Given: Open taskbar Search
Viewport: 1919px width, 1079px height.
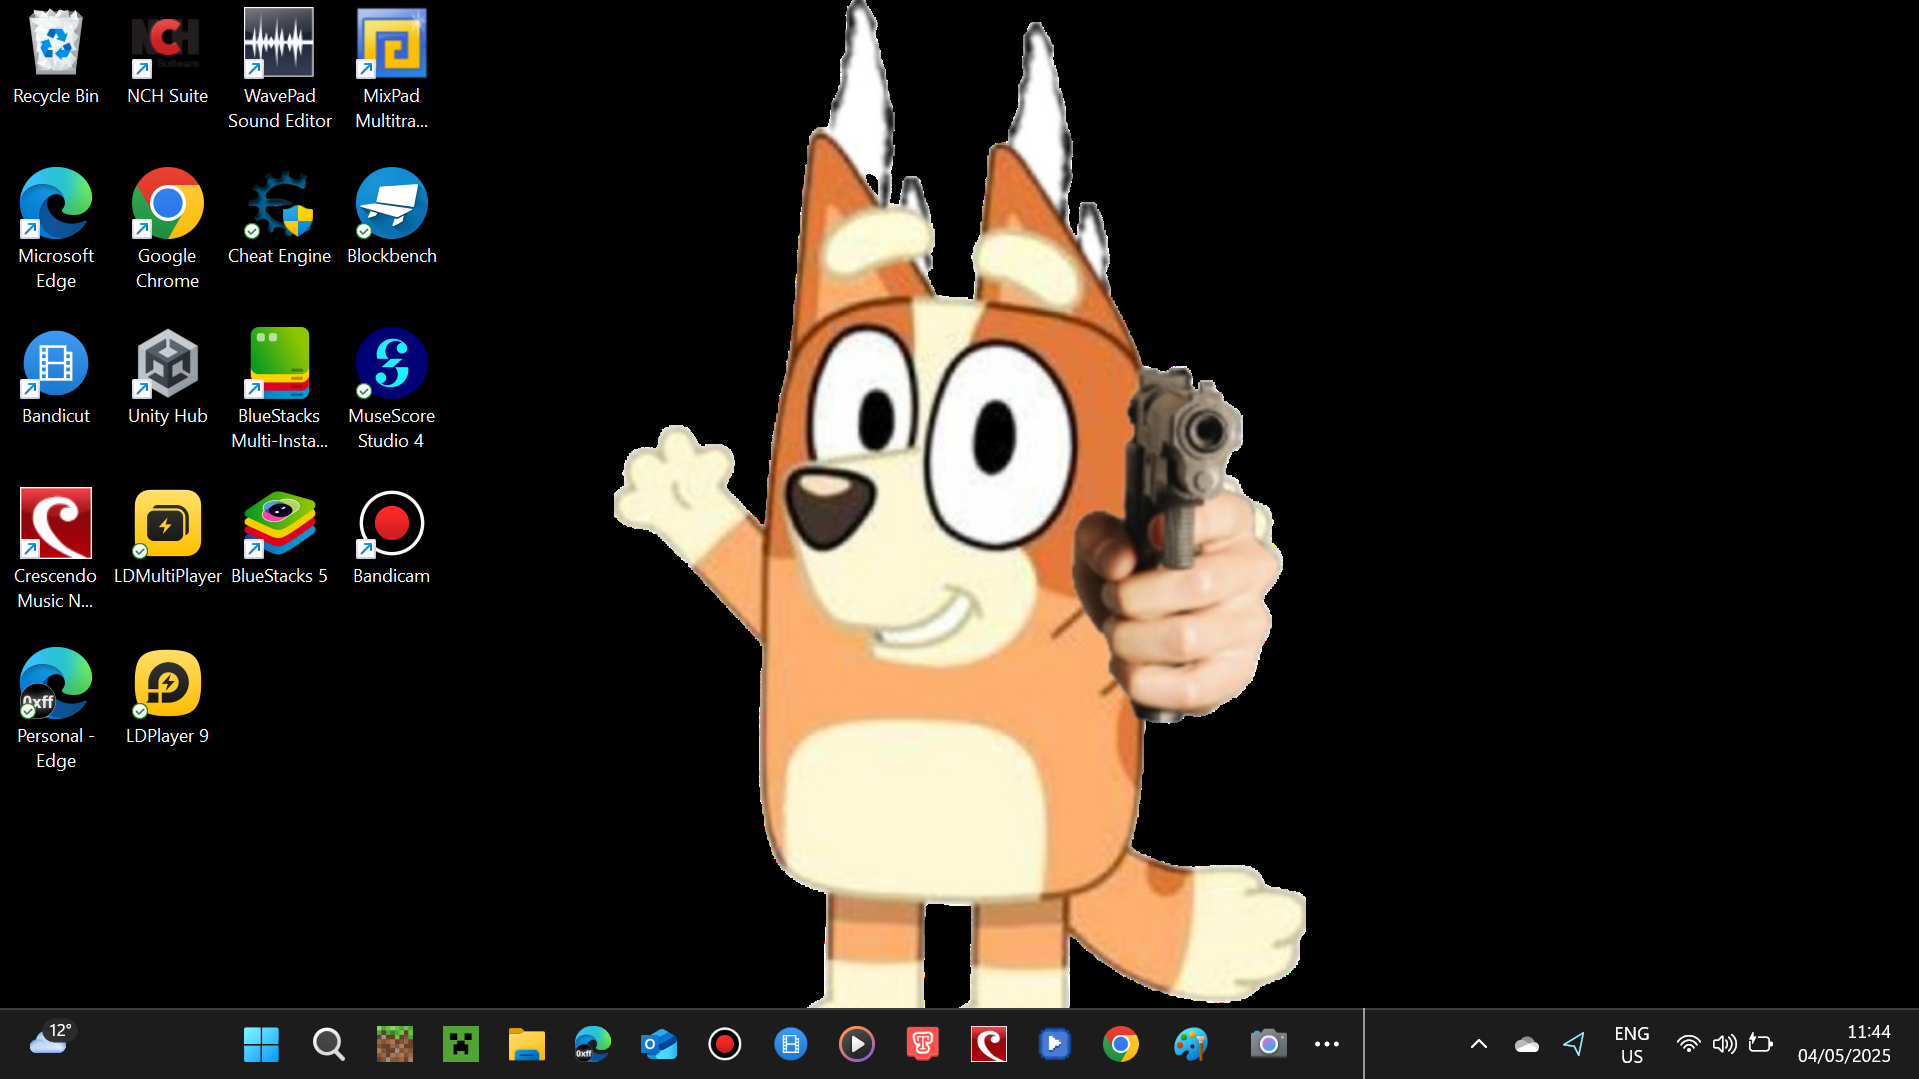Looking at the screenshot, I should (328, 1044).
